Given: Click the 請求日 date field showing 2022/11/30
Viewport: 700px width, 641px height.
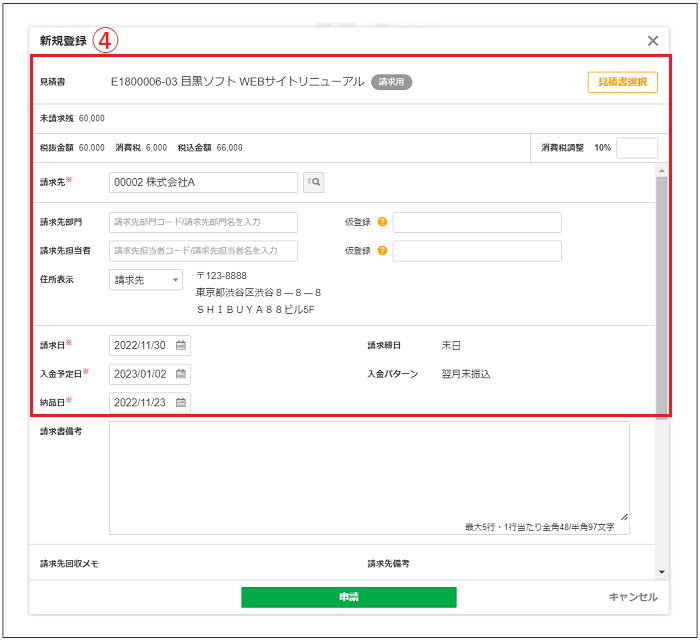Looking at the screenshot, I should click(142, 346).
